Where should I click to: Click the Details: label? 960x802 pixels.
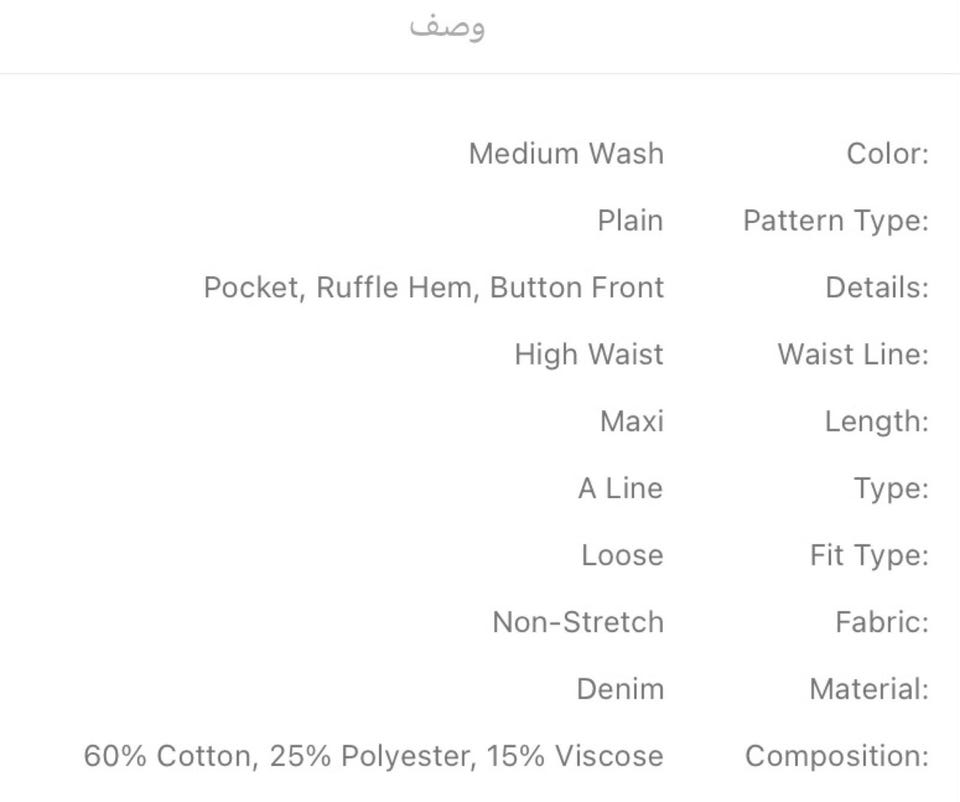pos(876,288)
